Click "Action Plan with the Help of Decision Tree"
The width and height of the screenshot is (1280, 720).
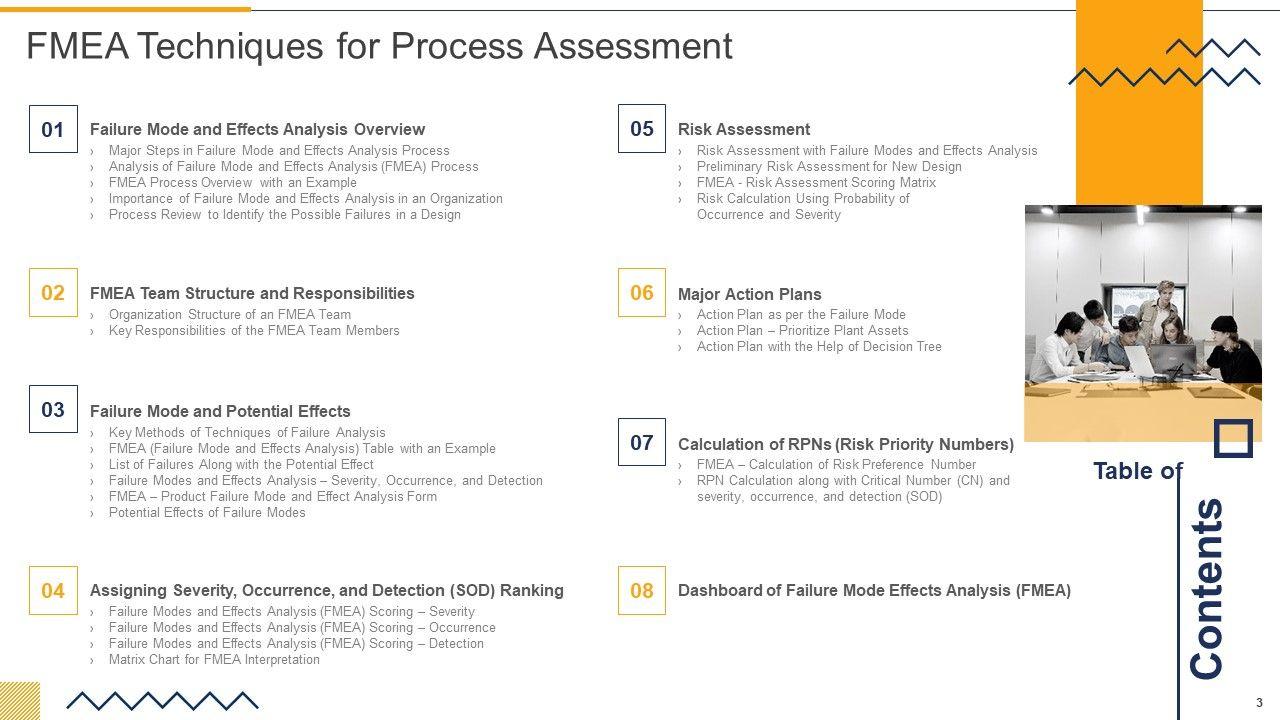click(x=819, y=347)
